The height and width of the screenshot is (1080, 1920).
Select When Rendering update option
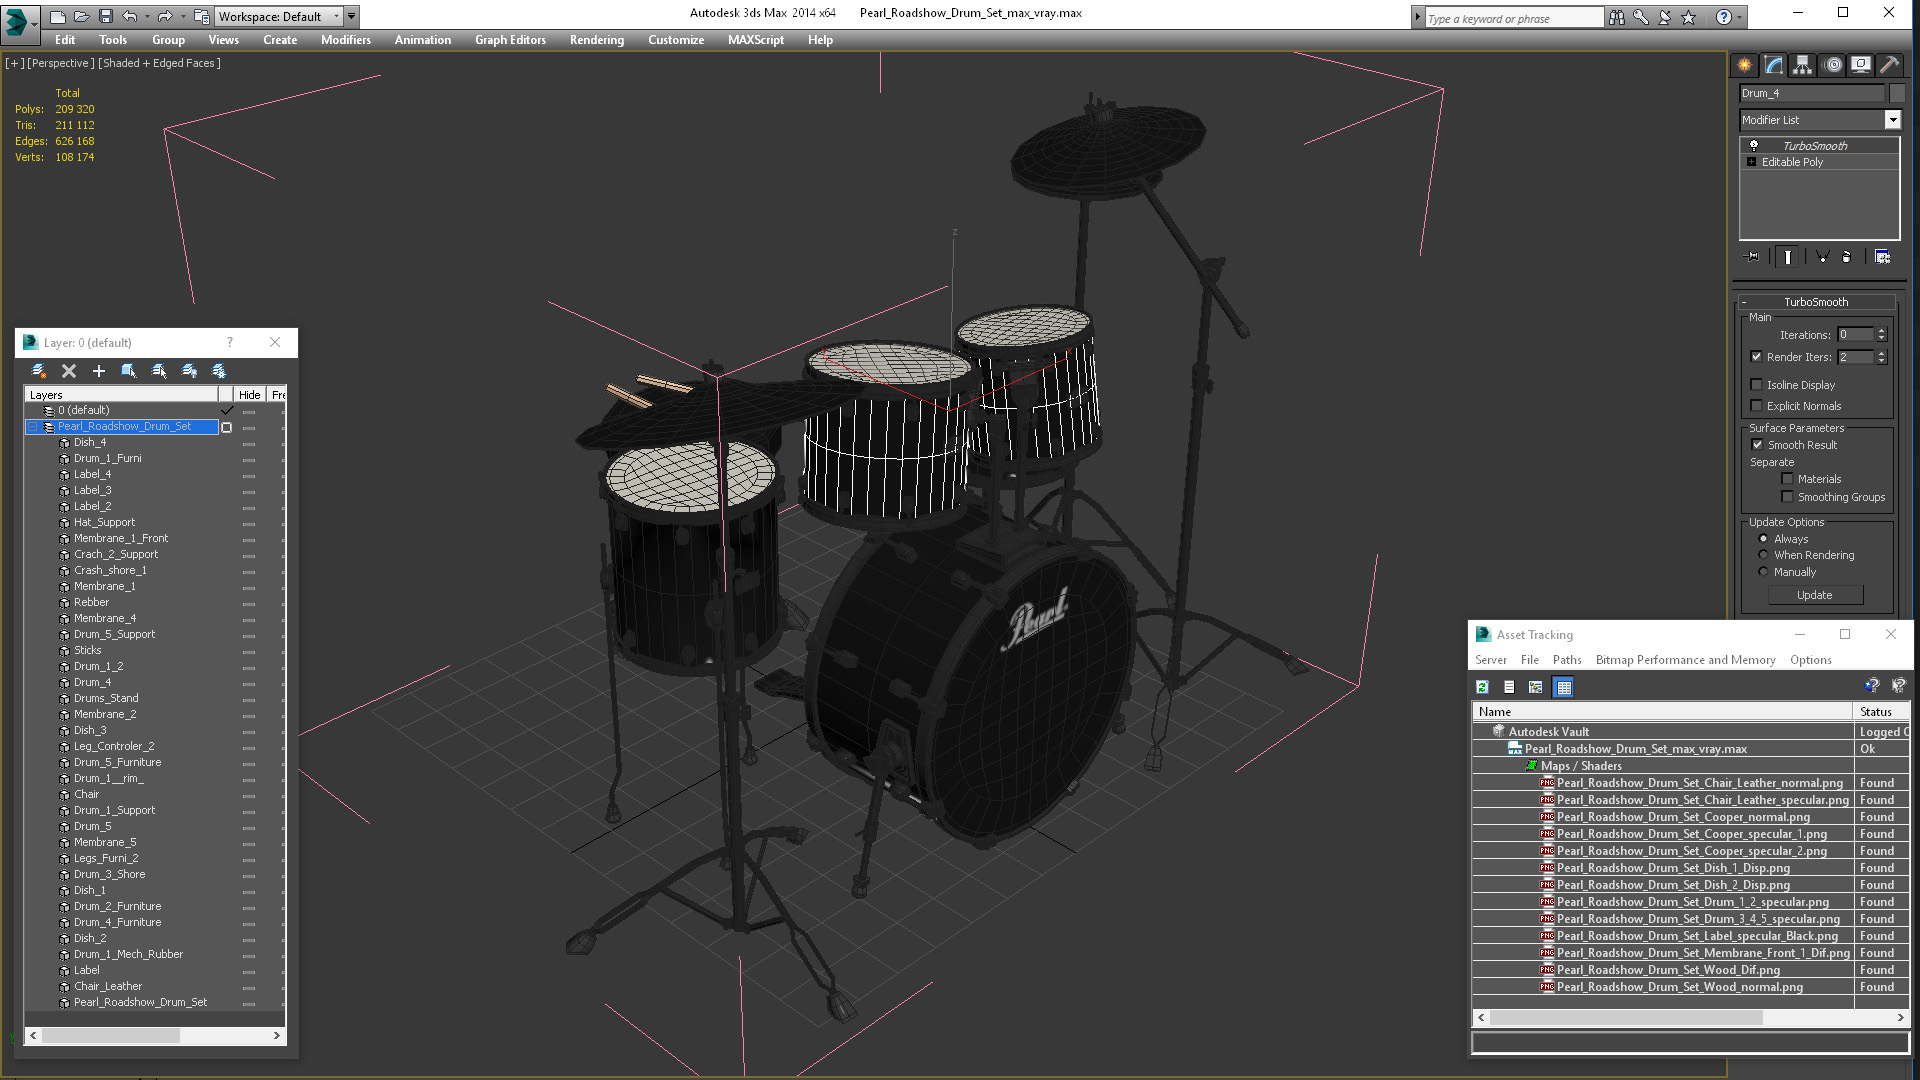click(x=1763, y=555)
